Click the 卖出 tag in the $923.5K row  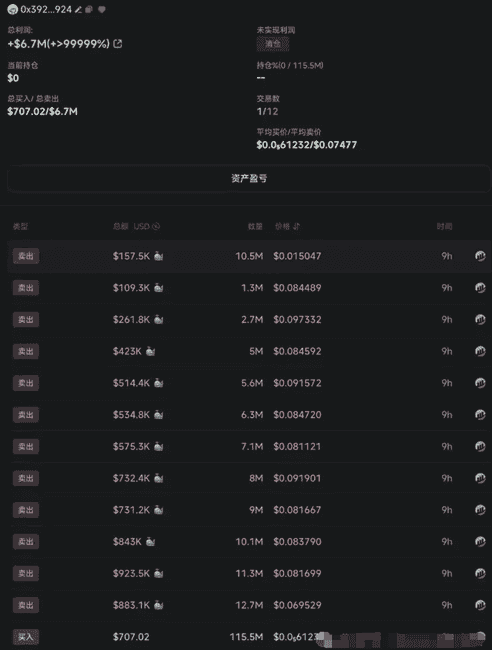coord(26,573)
